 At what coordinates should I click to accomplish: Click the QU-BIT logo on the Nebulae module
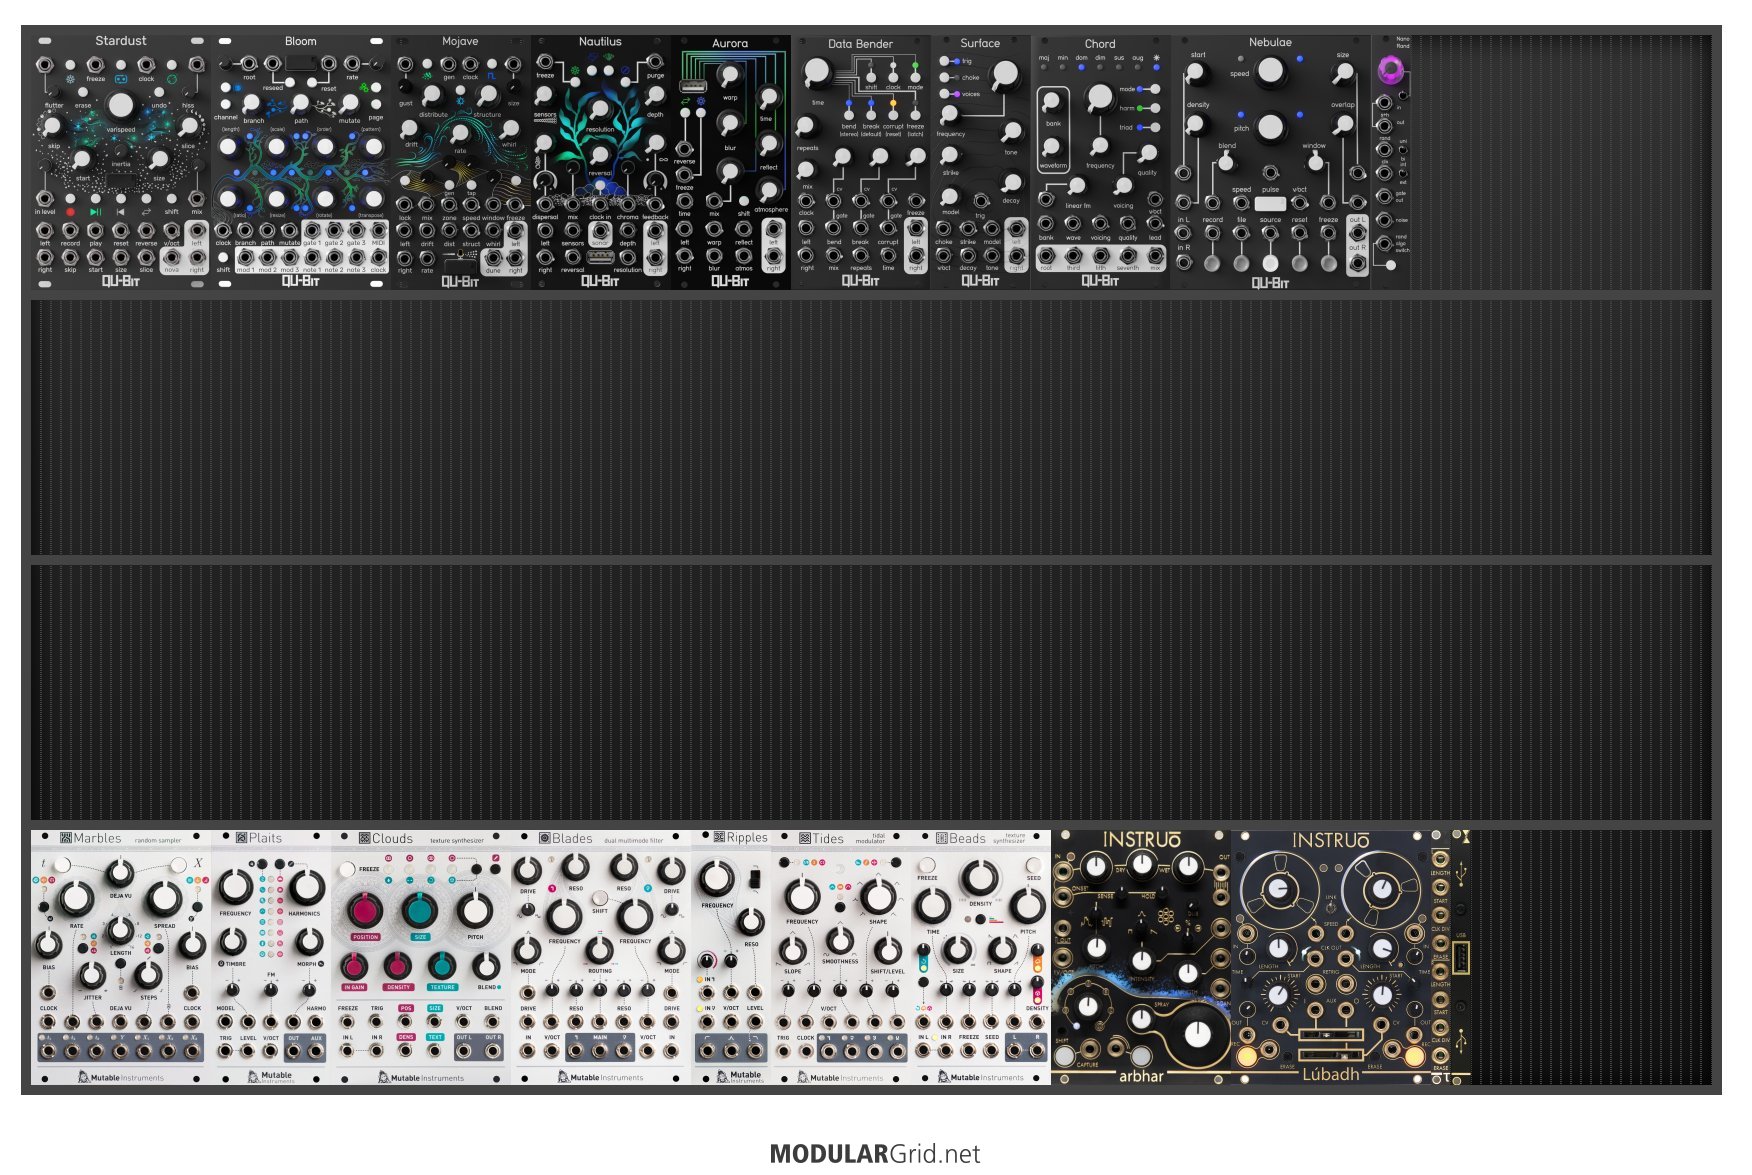pos(1270,283)
